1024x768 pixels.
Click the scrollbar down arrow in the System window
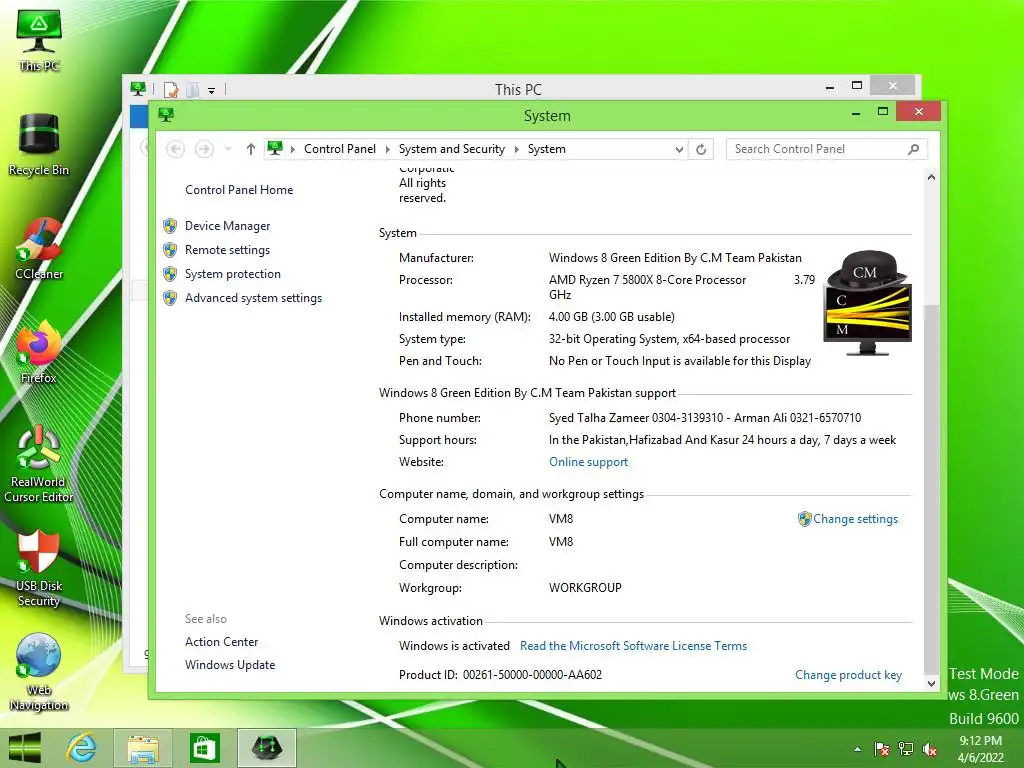[x=931, y=684]
